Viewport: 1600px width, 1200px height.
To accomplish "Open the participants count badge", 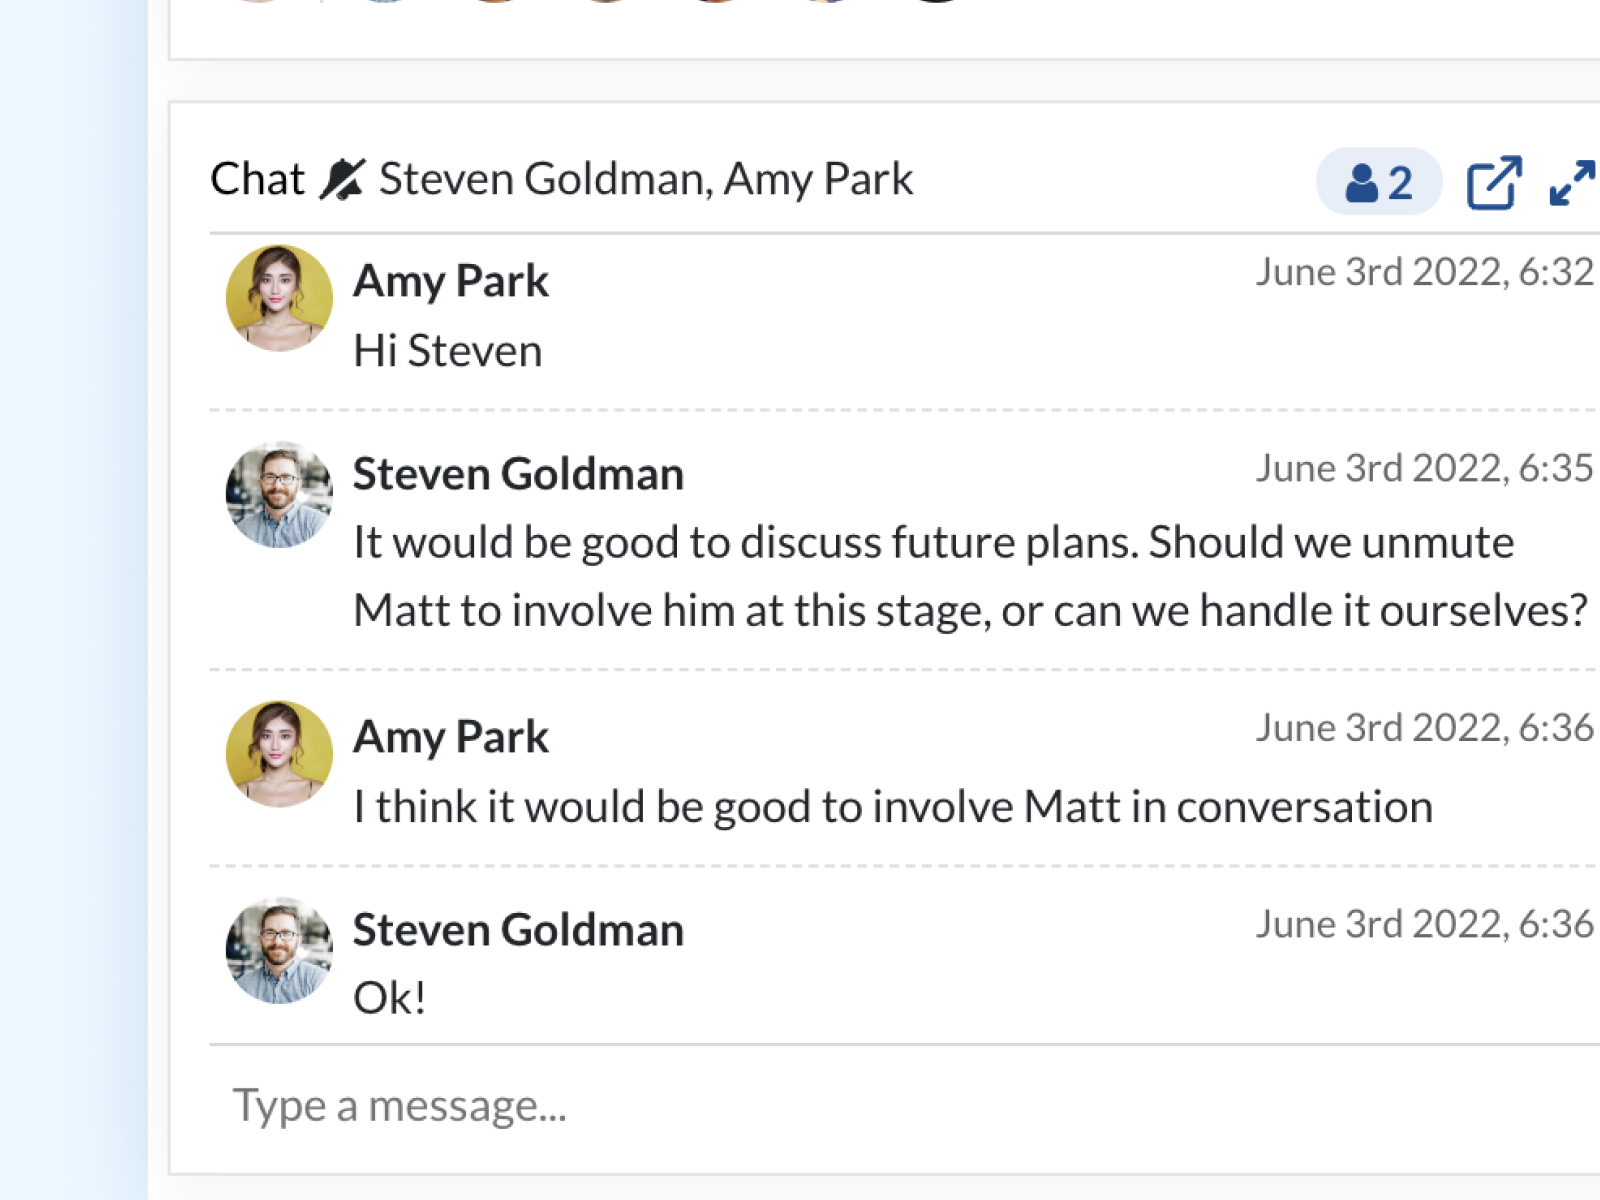I will coord(1378,182).
